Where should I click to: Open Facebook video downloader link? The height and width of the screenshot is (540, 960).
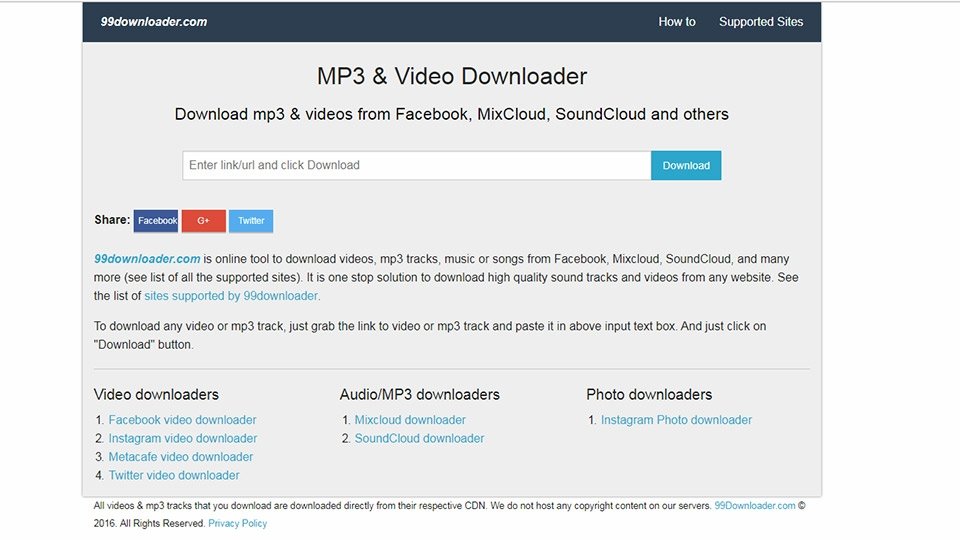182,420
